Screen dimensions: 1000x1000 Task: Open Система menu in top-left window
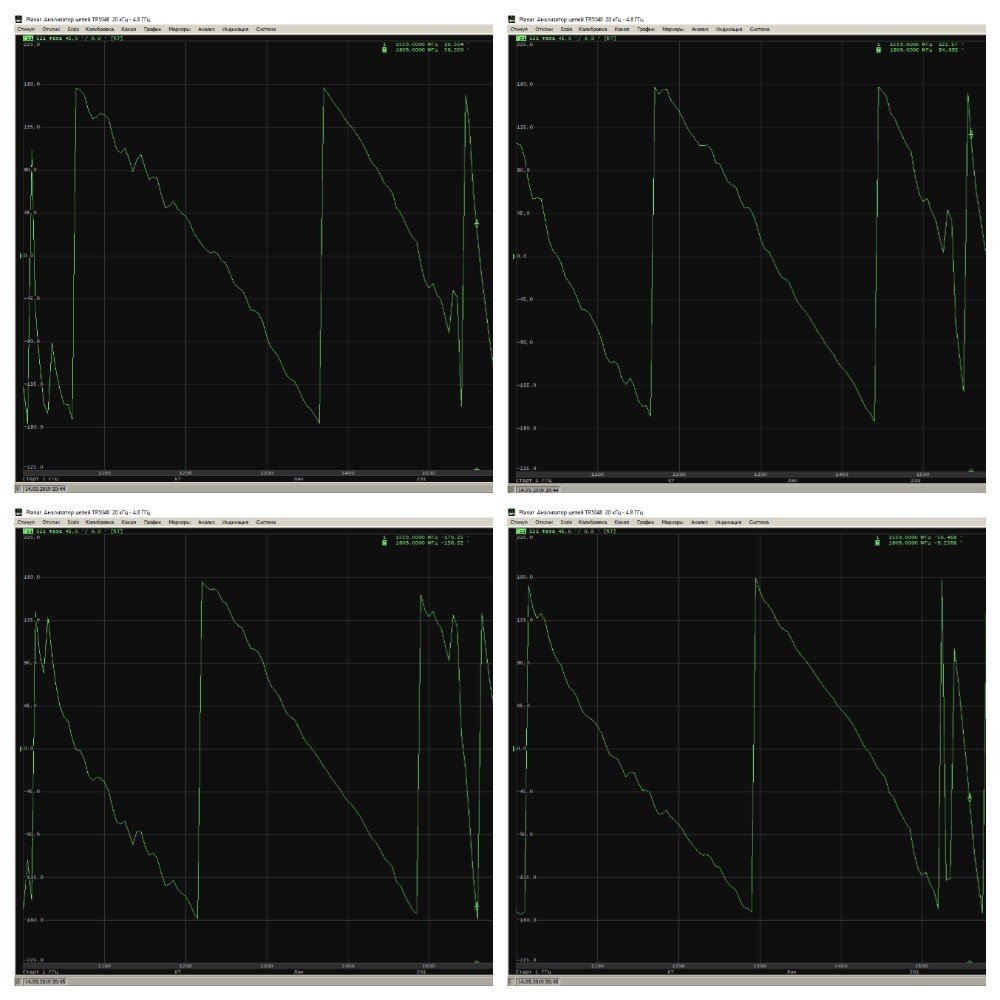click(x=266, y=29)
